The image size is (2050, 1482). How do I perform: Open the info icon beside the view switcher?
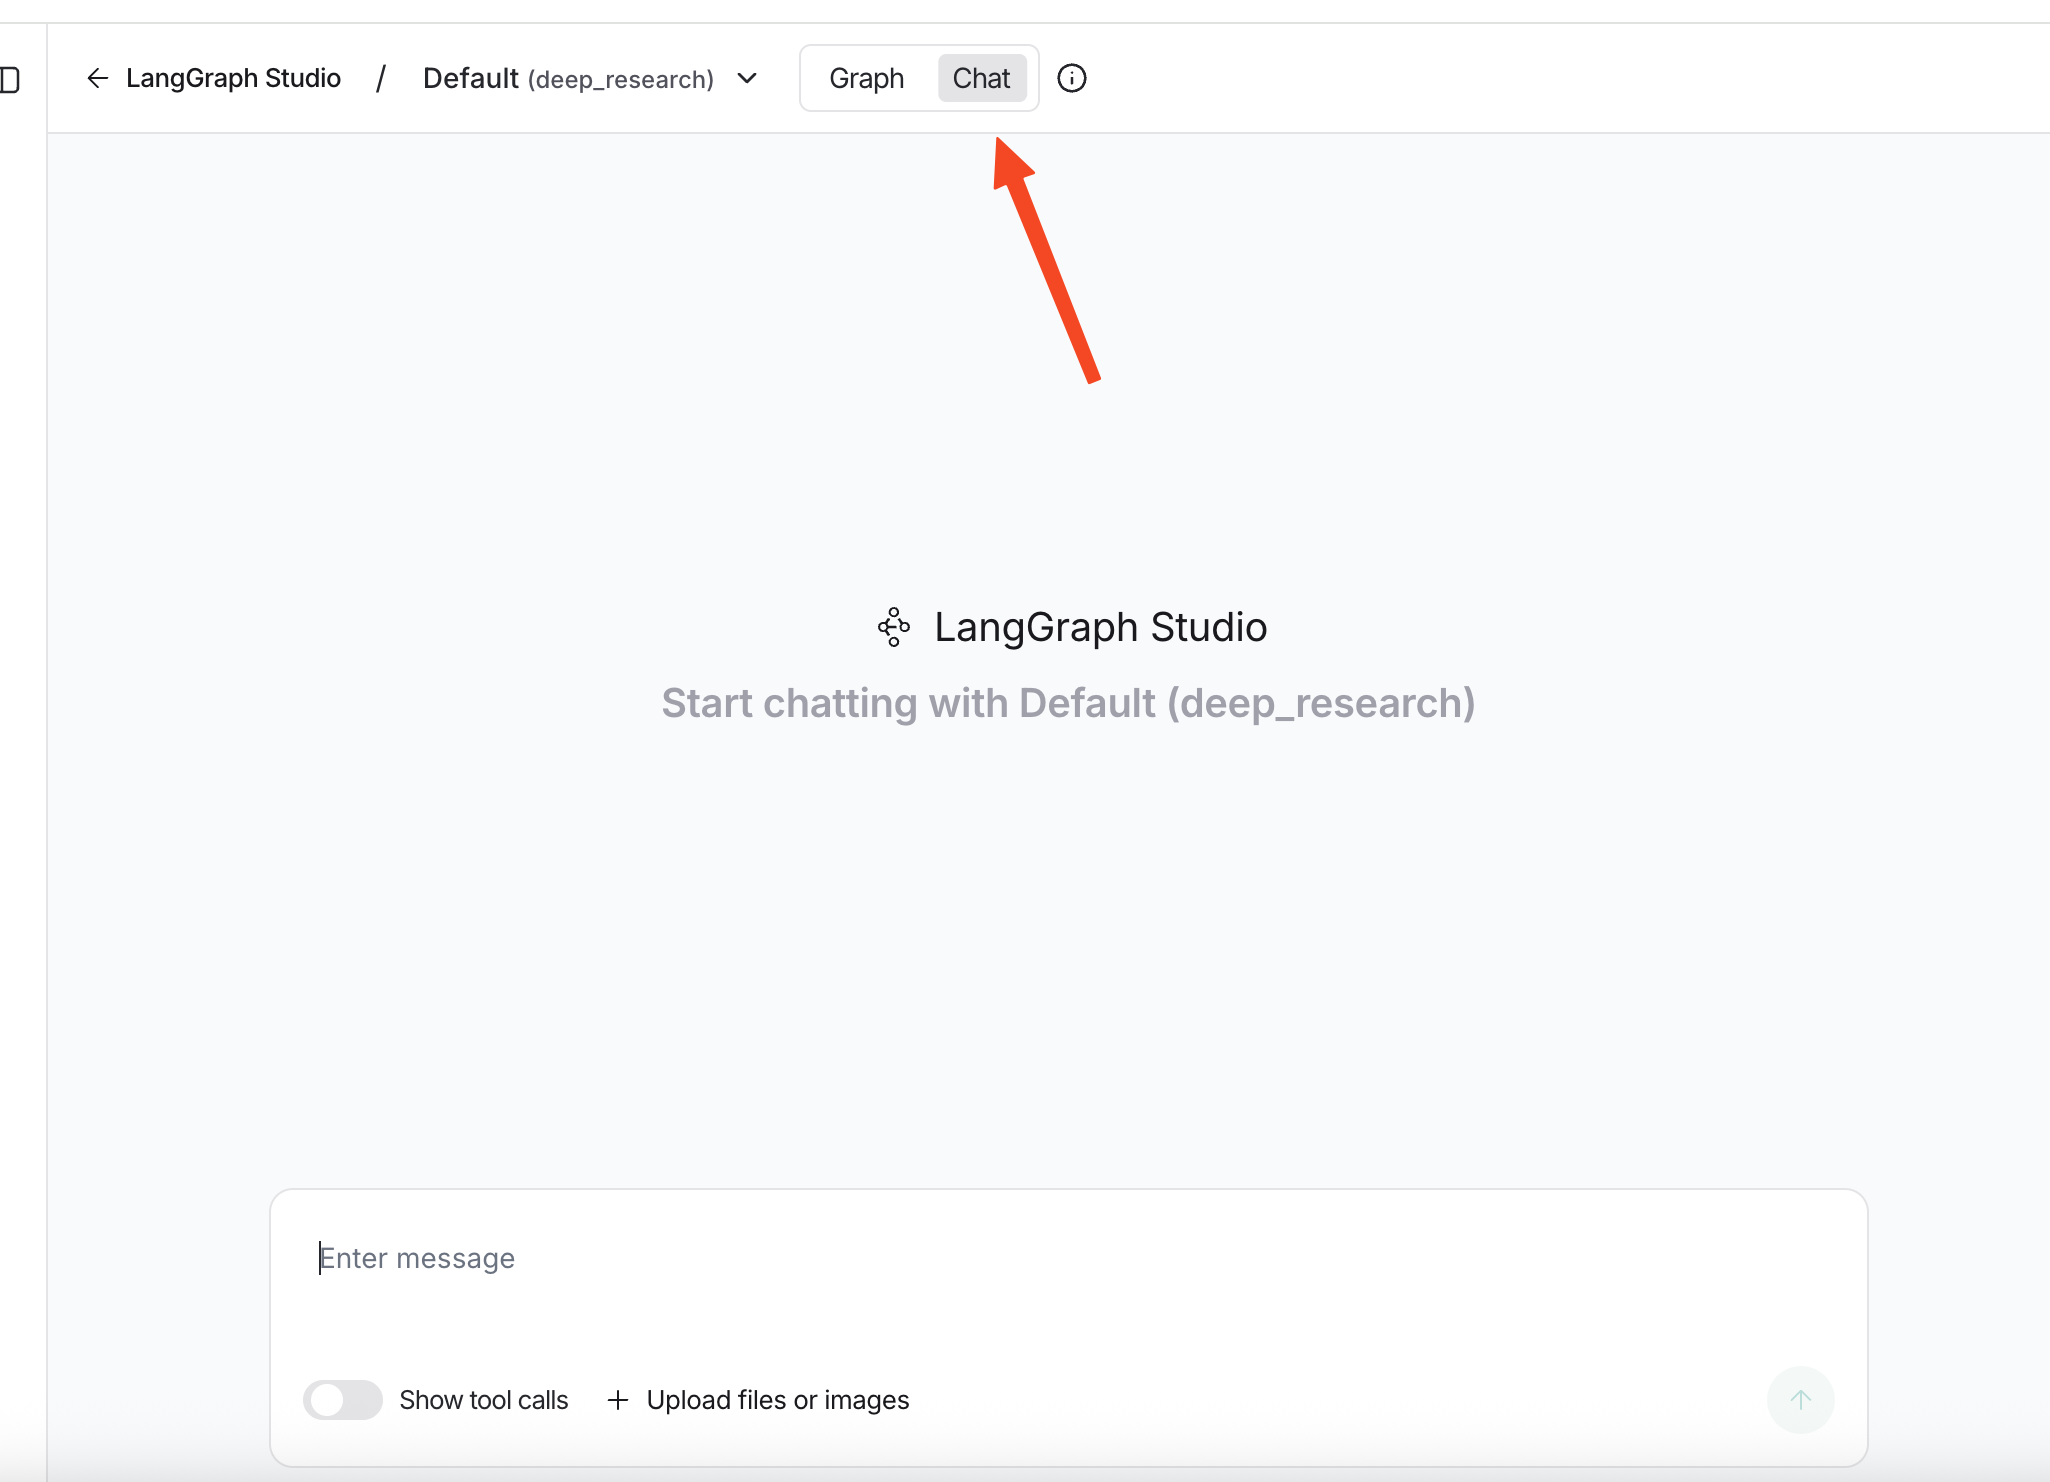pyautogui.click(x=1072, y=78)
